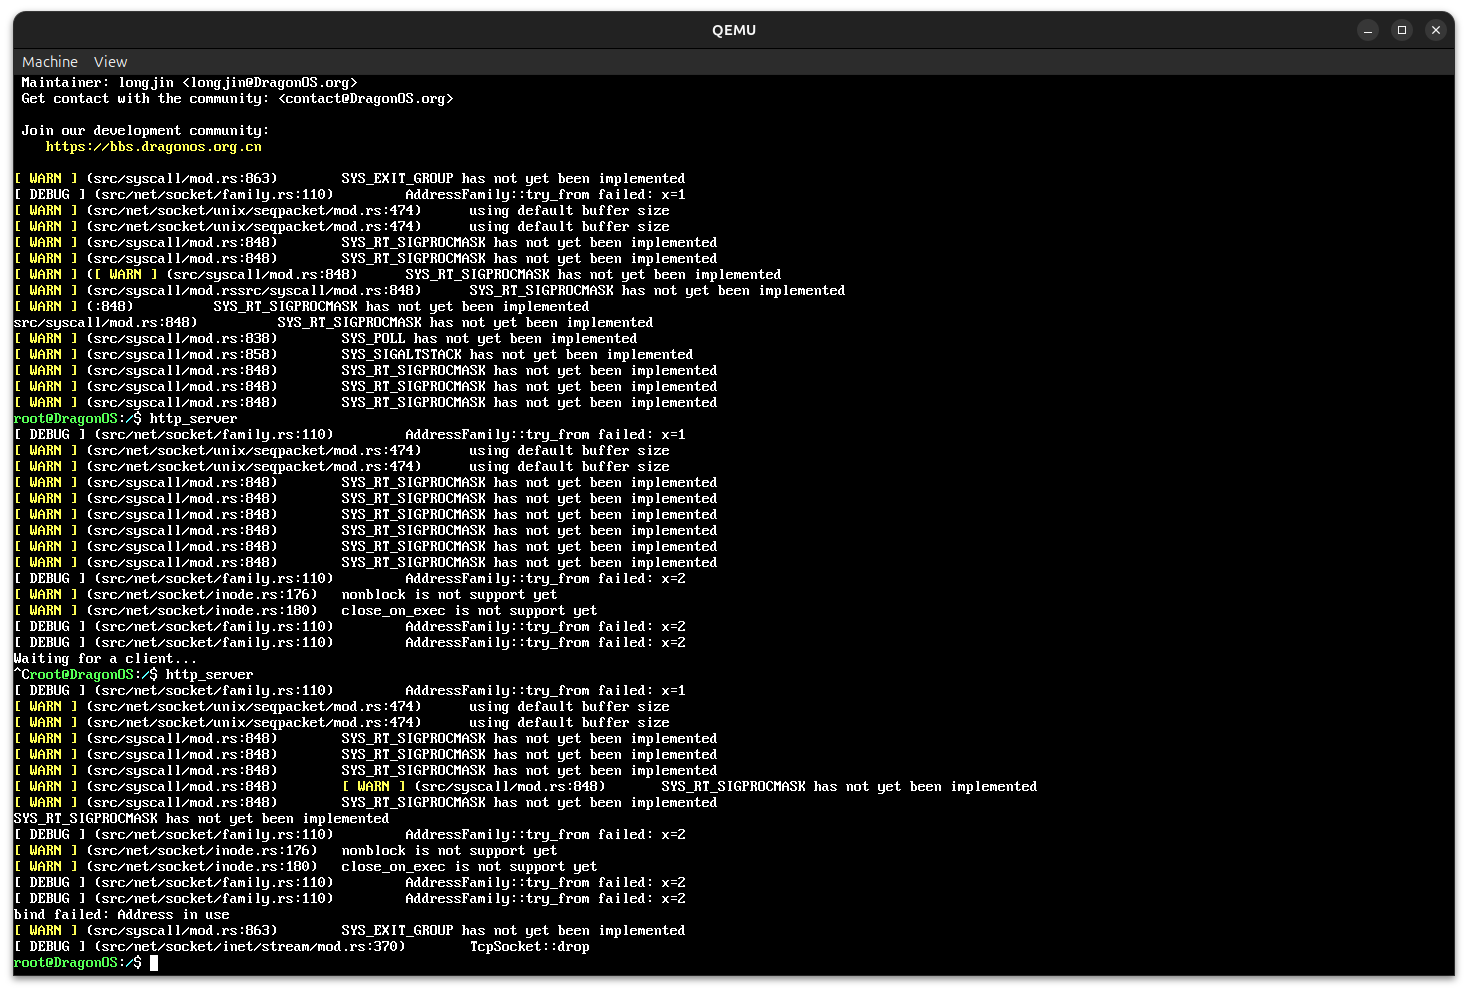1468x992 pixels.
Task: Click 'Join our development community' text
Action: pyautogui.click(x=145, y=131)
